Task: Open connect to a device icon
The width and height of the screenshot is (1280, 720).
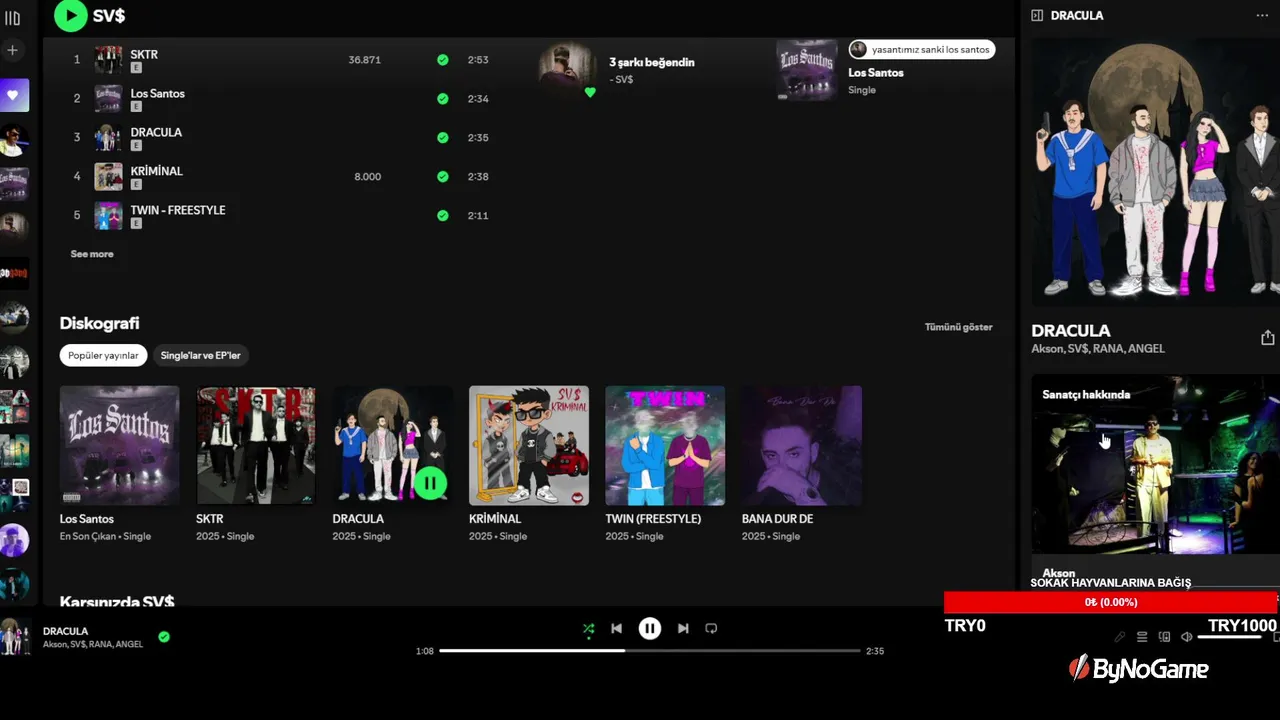Action: coord(1164,637)
